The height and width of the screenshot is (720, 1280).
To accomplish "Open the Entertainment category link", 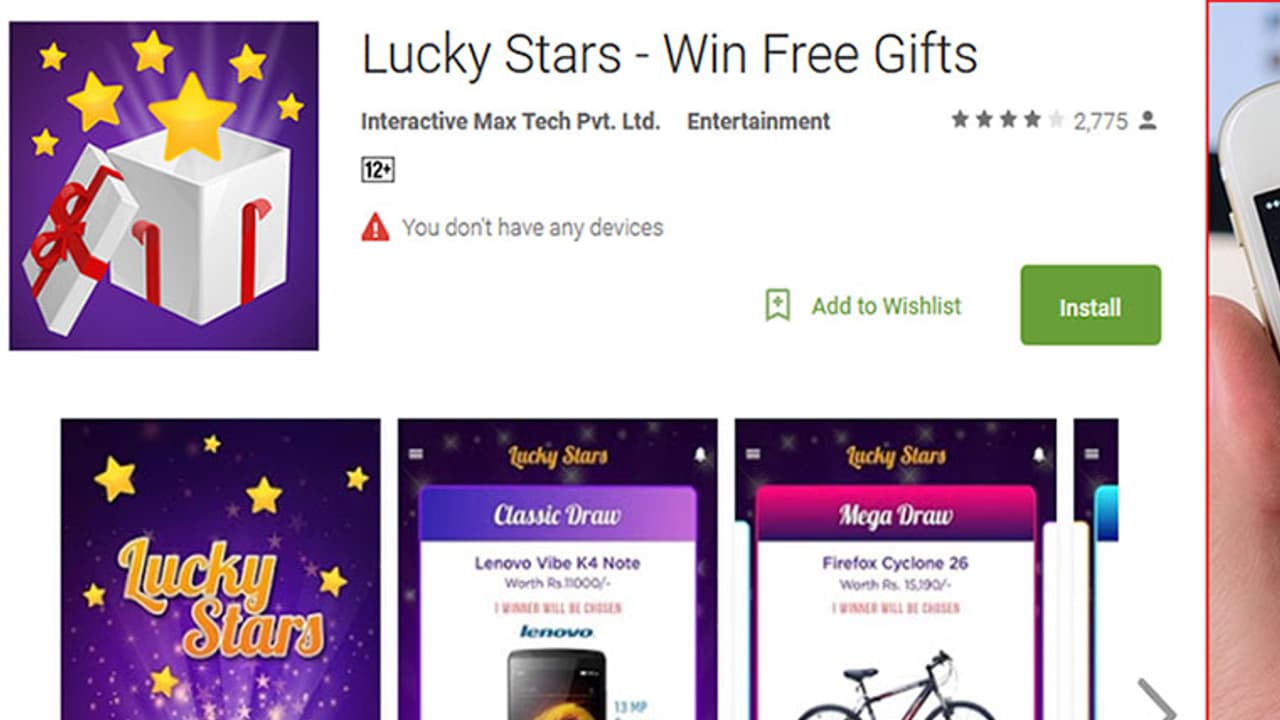I will point(758,122).
